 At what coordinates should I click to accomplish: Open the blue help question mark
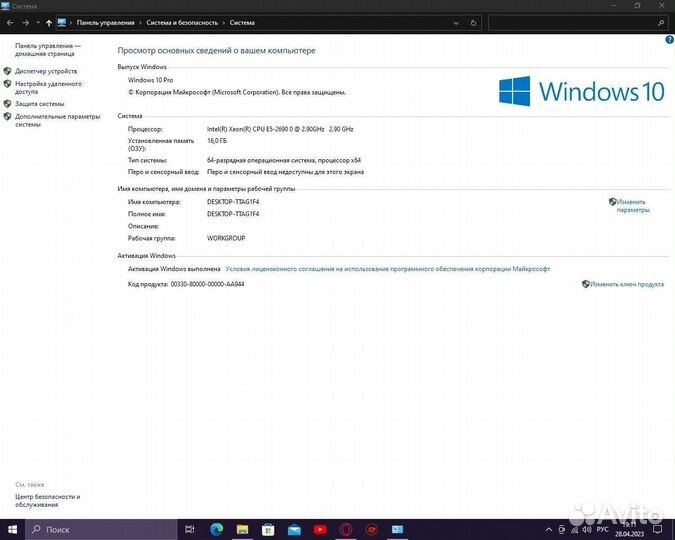pos(669,40)
